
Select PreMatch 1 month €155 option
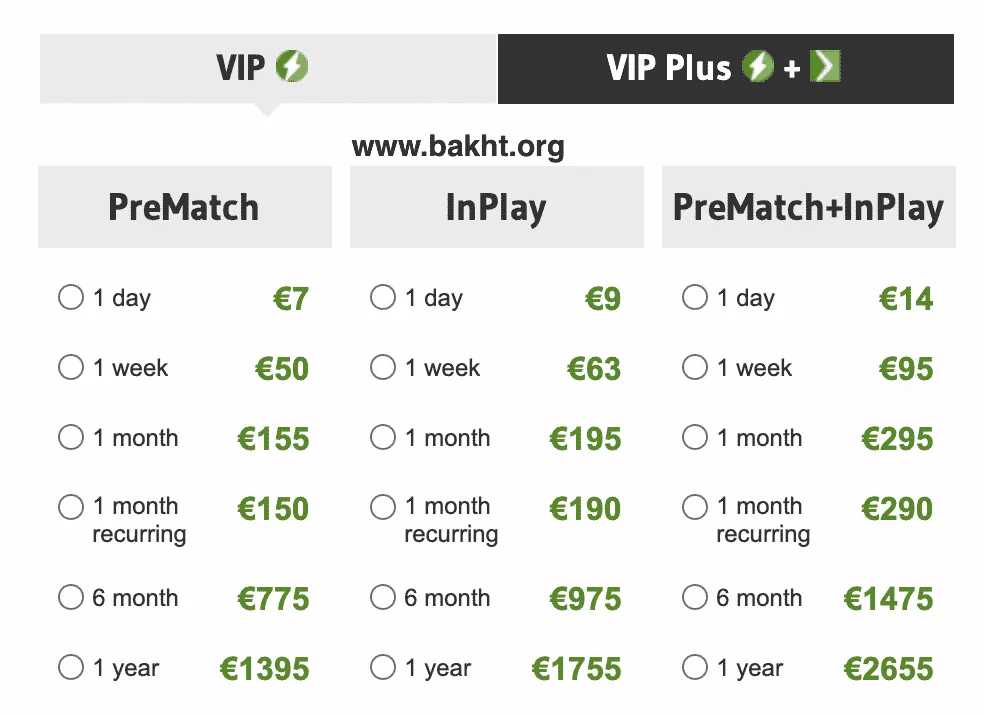point(71,438)
